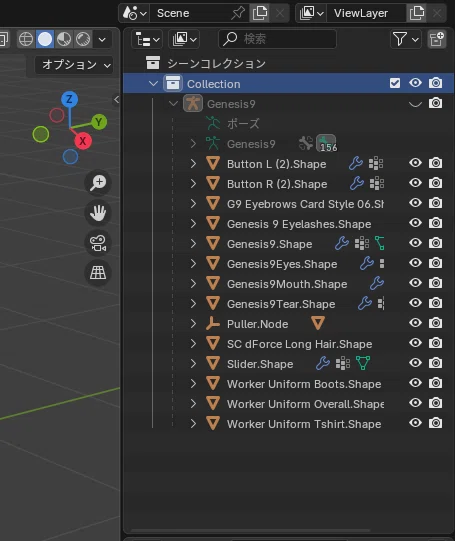455x541 pixels.
Task: Open viewport shading options dropdown
Action: 102,39
